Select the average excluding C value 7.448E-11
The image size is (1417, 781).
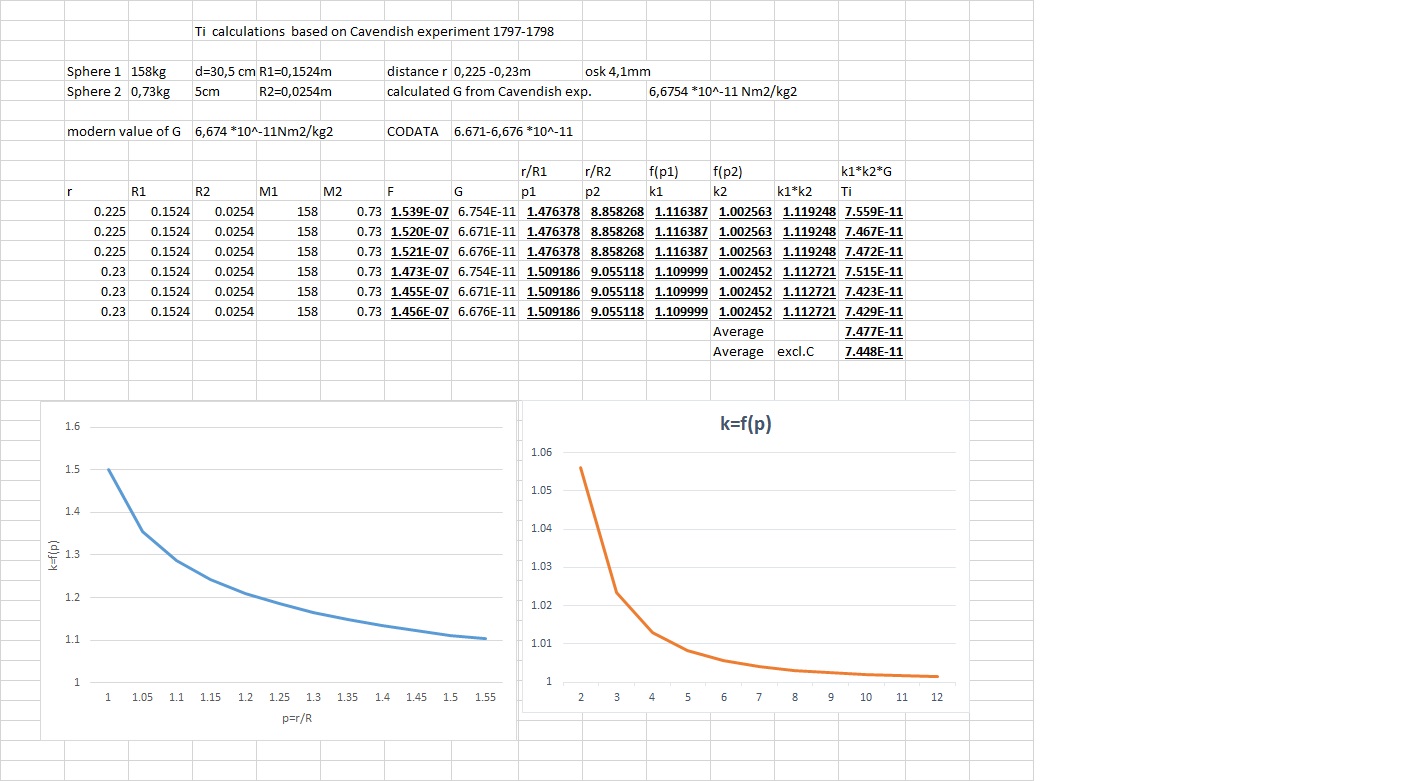click(x=873, y=351)
